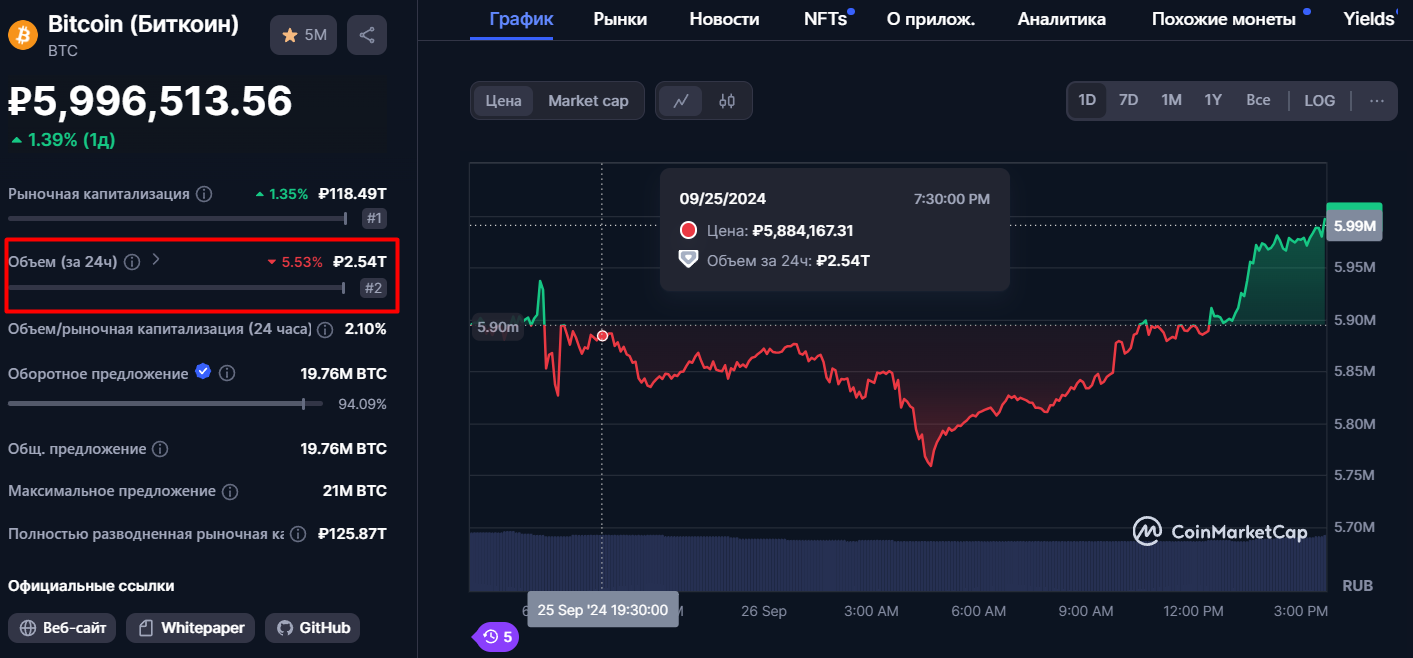Screen dimensions: 1413x658
Task: Click info icon beside Объем (за 24ч)
Action: [132, 262]
